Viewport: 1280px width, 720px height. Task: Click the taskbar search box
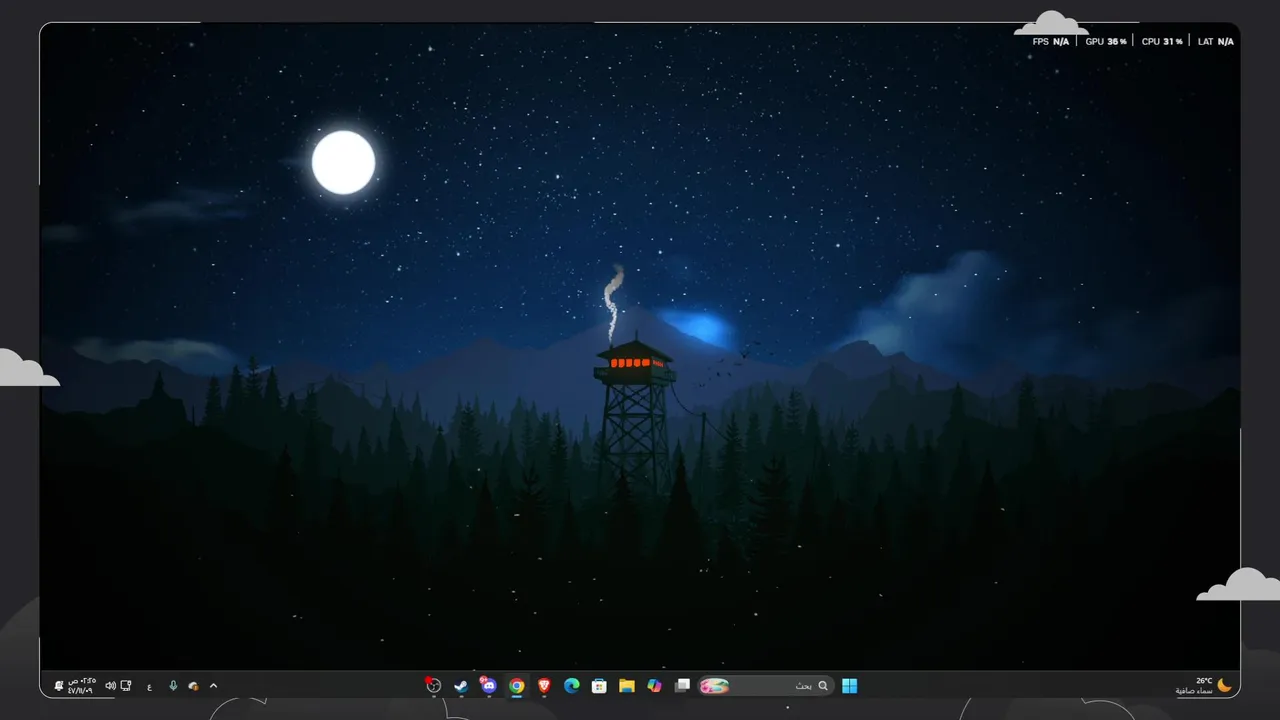click(x=766, y=686)
